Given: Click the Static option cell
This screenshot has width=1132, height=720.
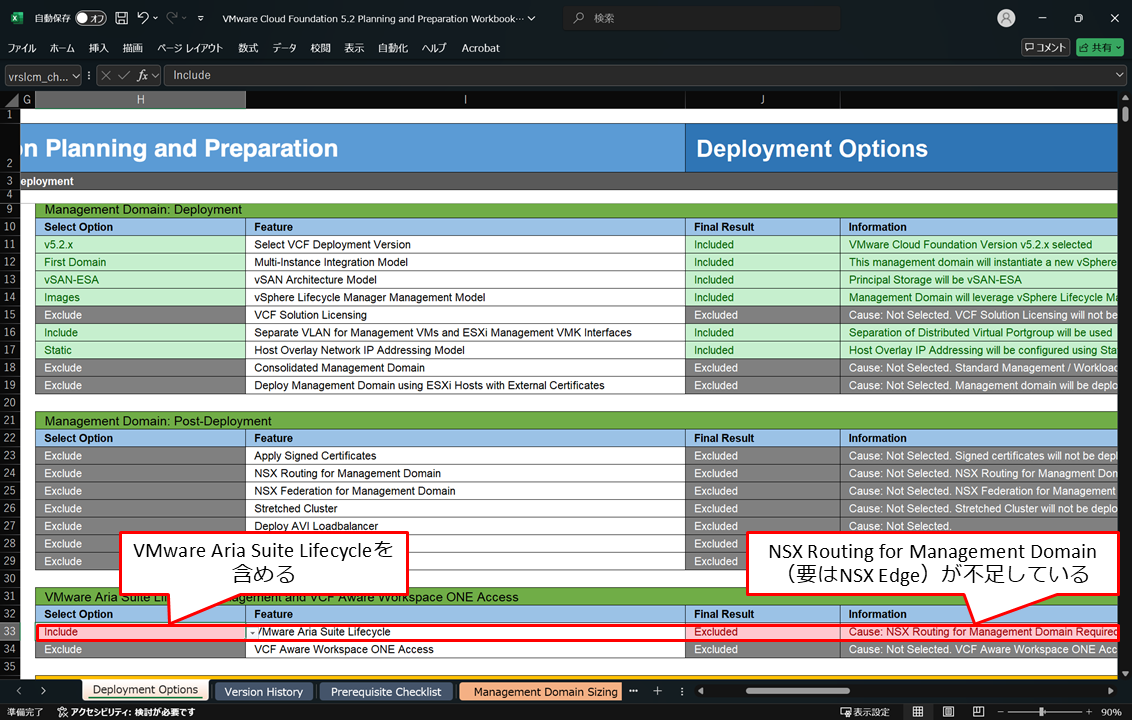Looking at the screenshot, I should [x=141, y=350].
